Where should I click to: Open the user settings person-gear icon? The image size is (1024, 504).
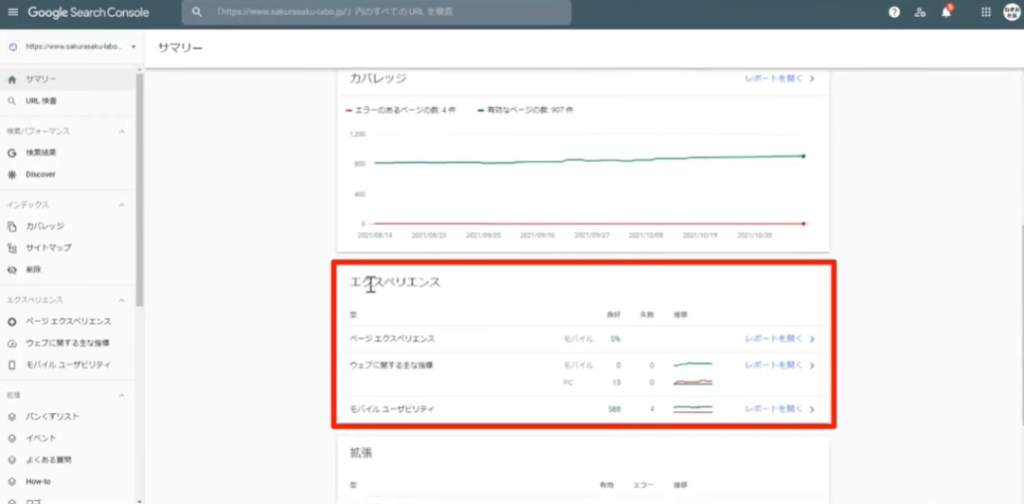tap(920, 12)
